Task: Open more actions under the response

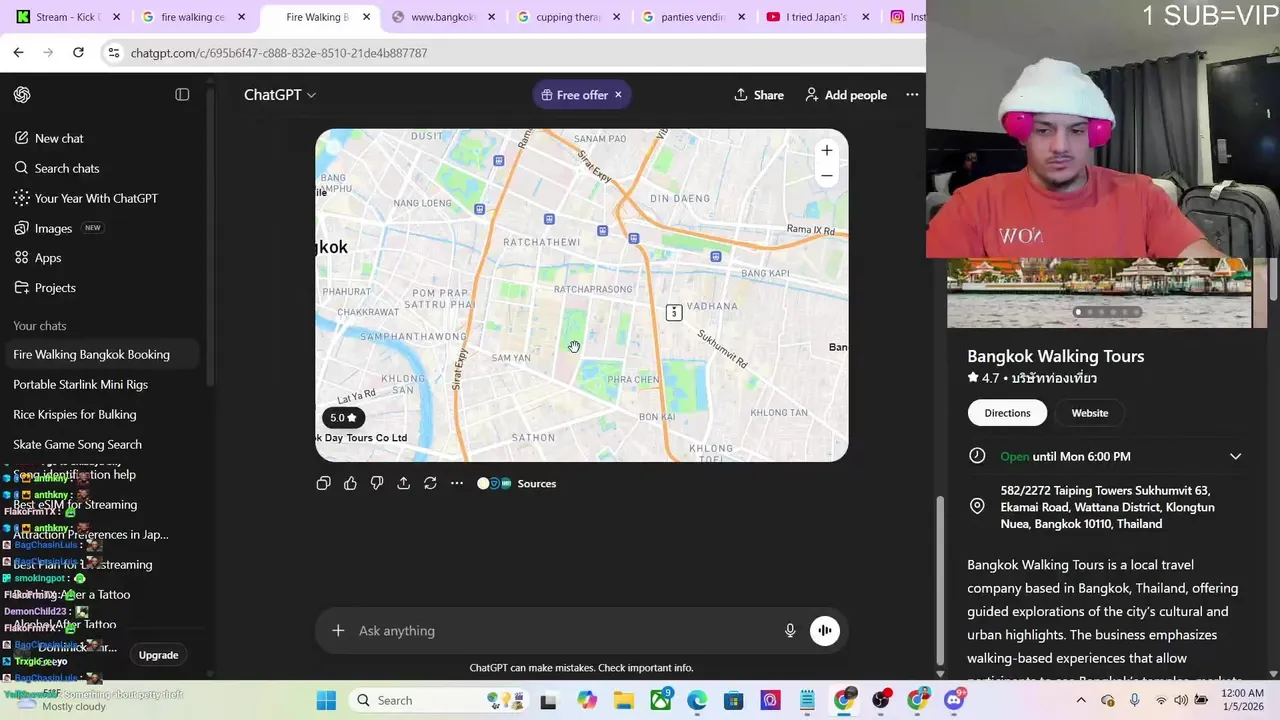Action: (x=457, y=483)
